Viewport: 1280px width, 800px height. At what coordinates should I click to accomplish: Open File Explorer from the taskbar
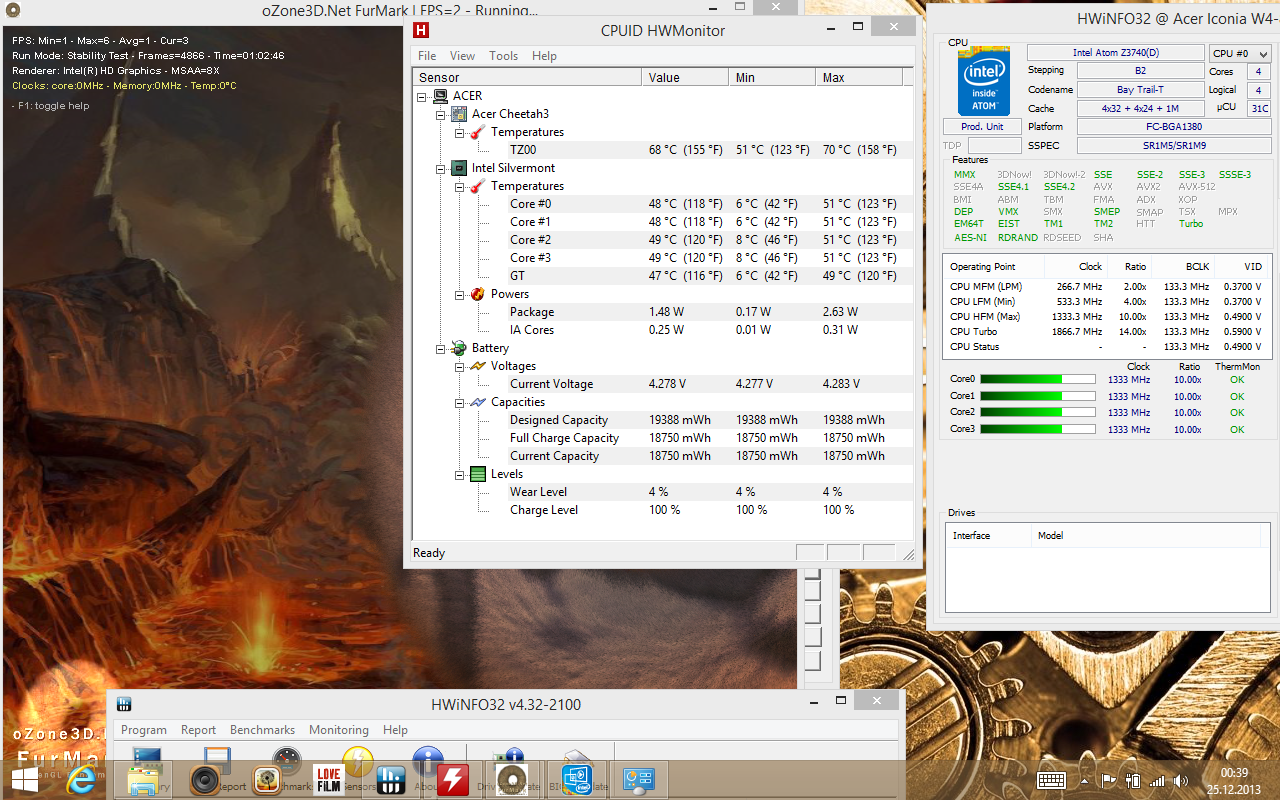tap(143, 780)
